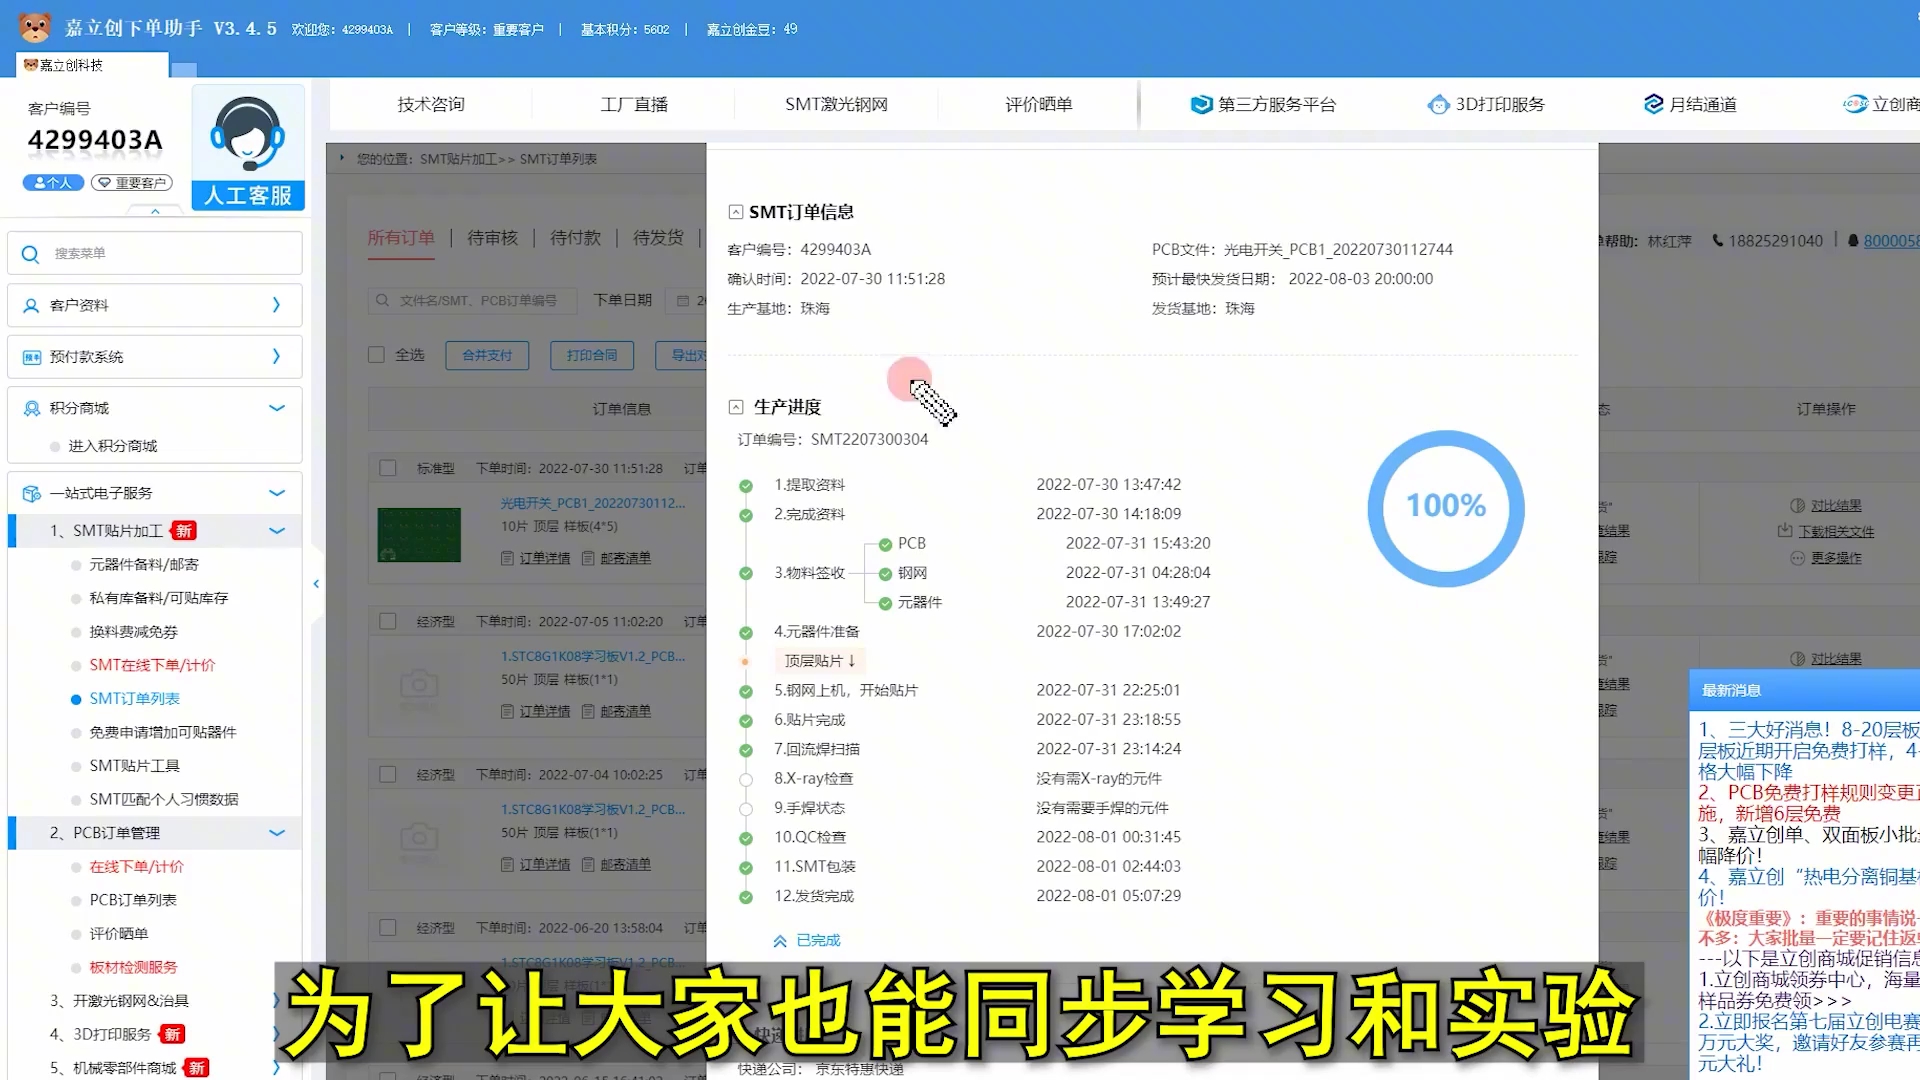Click the 3D打印服务 icon in top bar
Image resolution: width=1920 pixels, height=1080 pixels.
click(x=1438, y=104)
